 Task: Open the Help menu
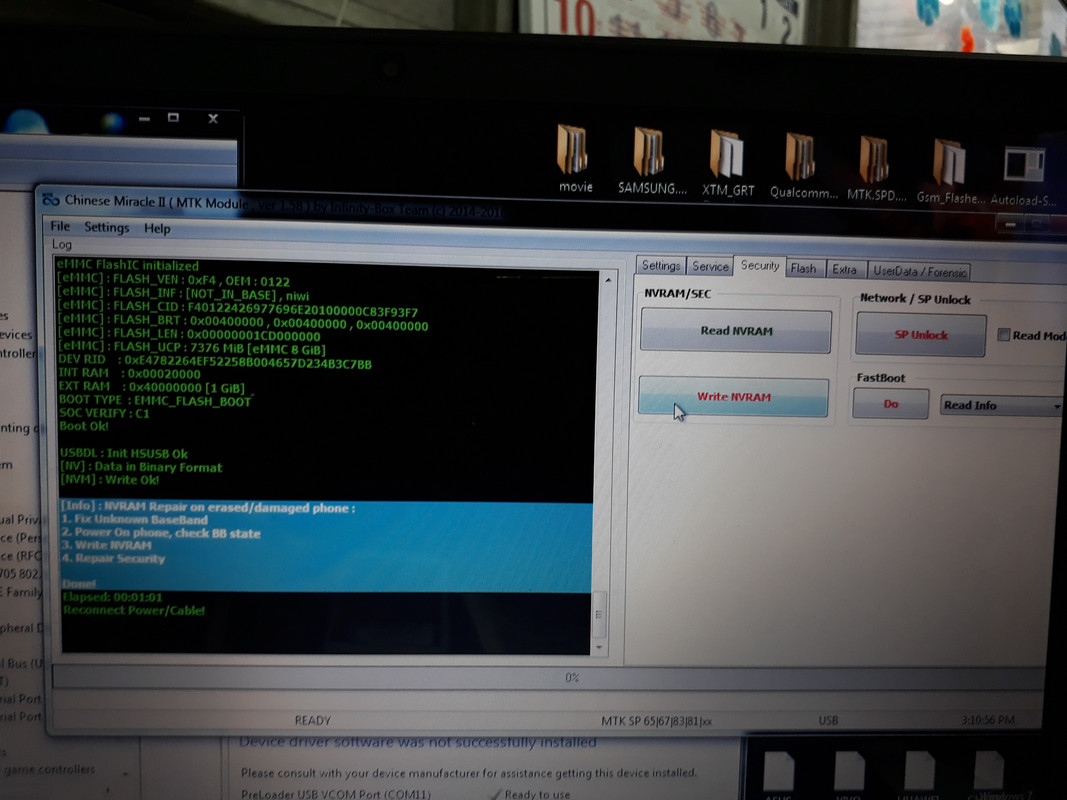point(157,229)
